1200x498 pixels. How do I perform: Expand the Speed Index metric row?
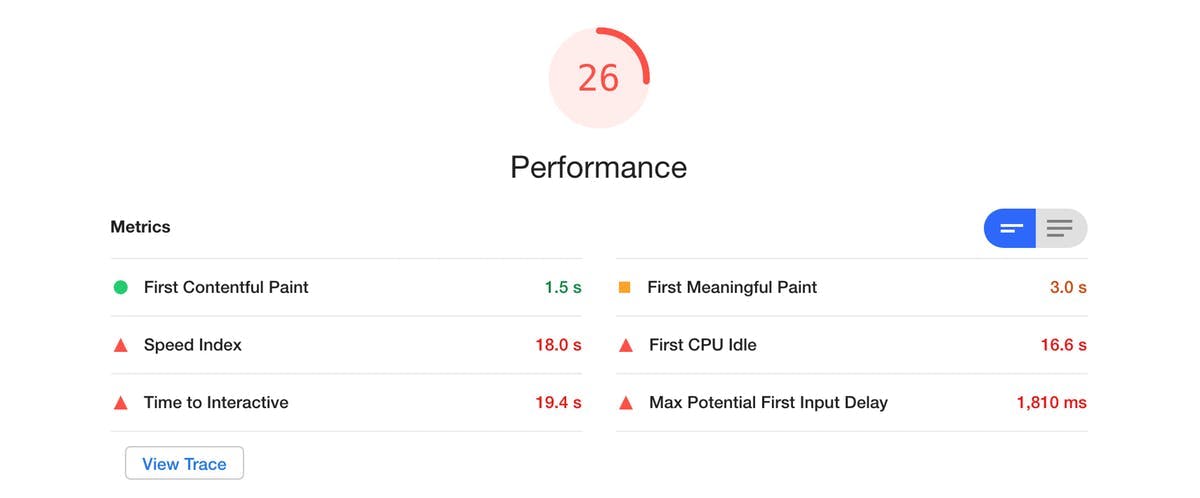tap(193, 345)
